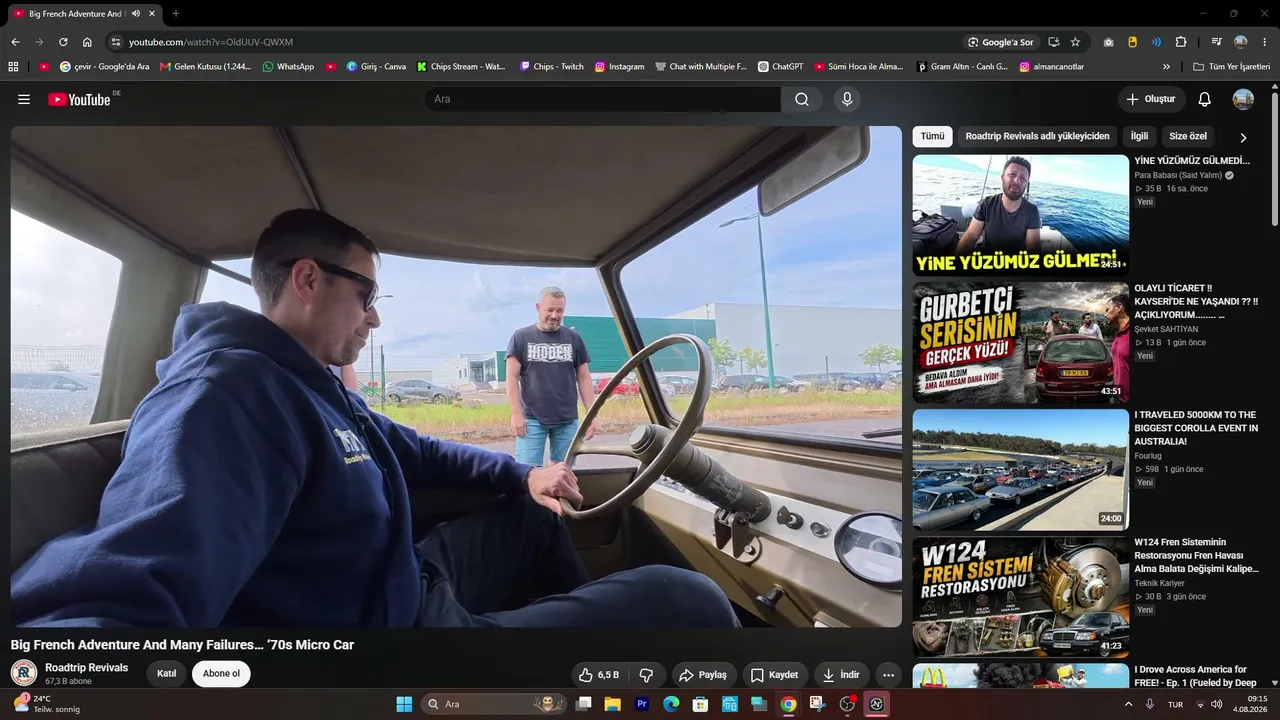
Task: Click the Paylaş share button
Action: [704, 675]
